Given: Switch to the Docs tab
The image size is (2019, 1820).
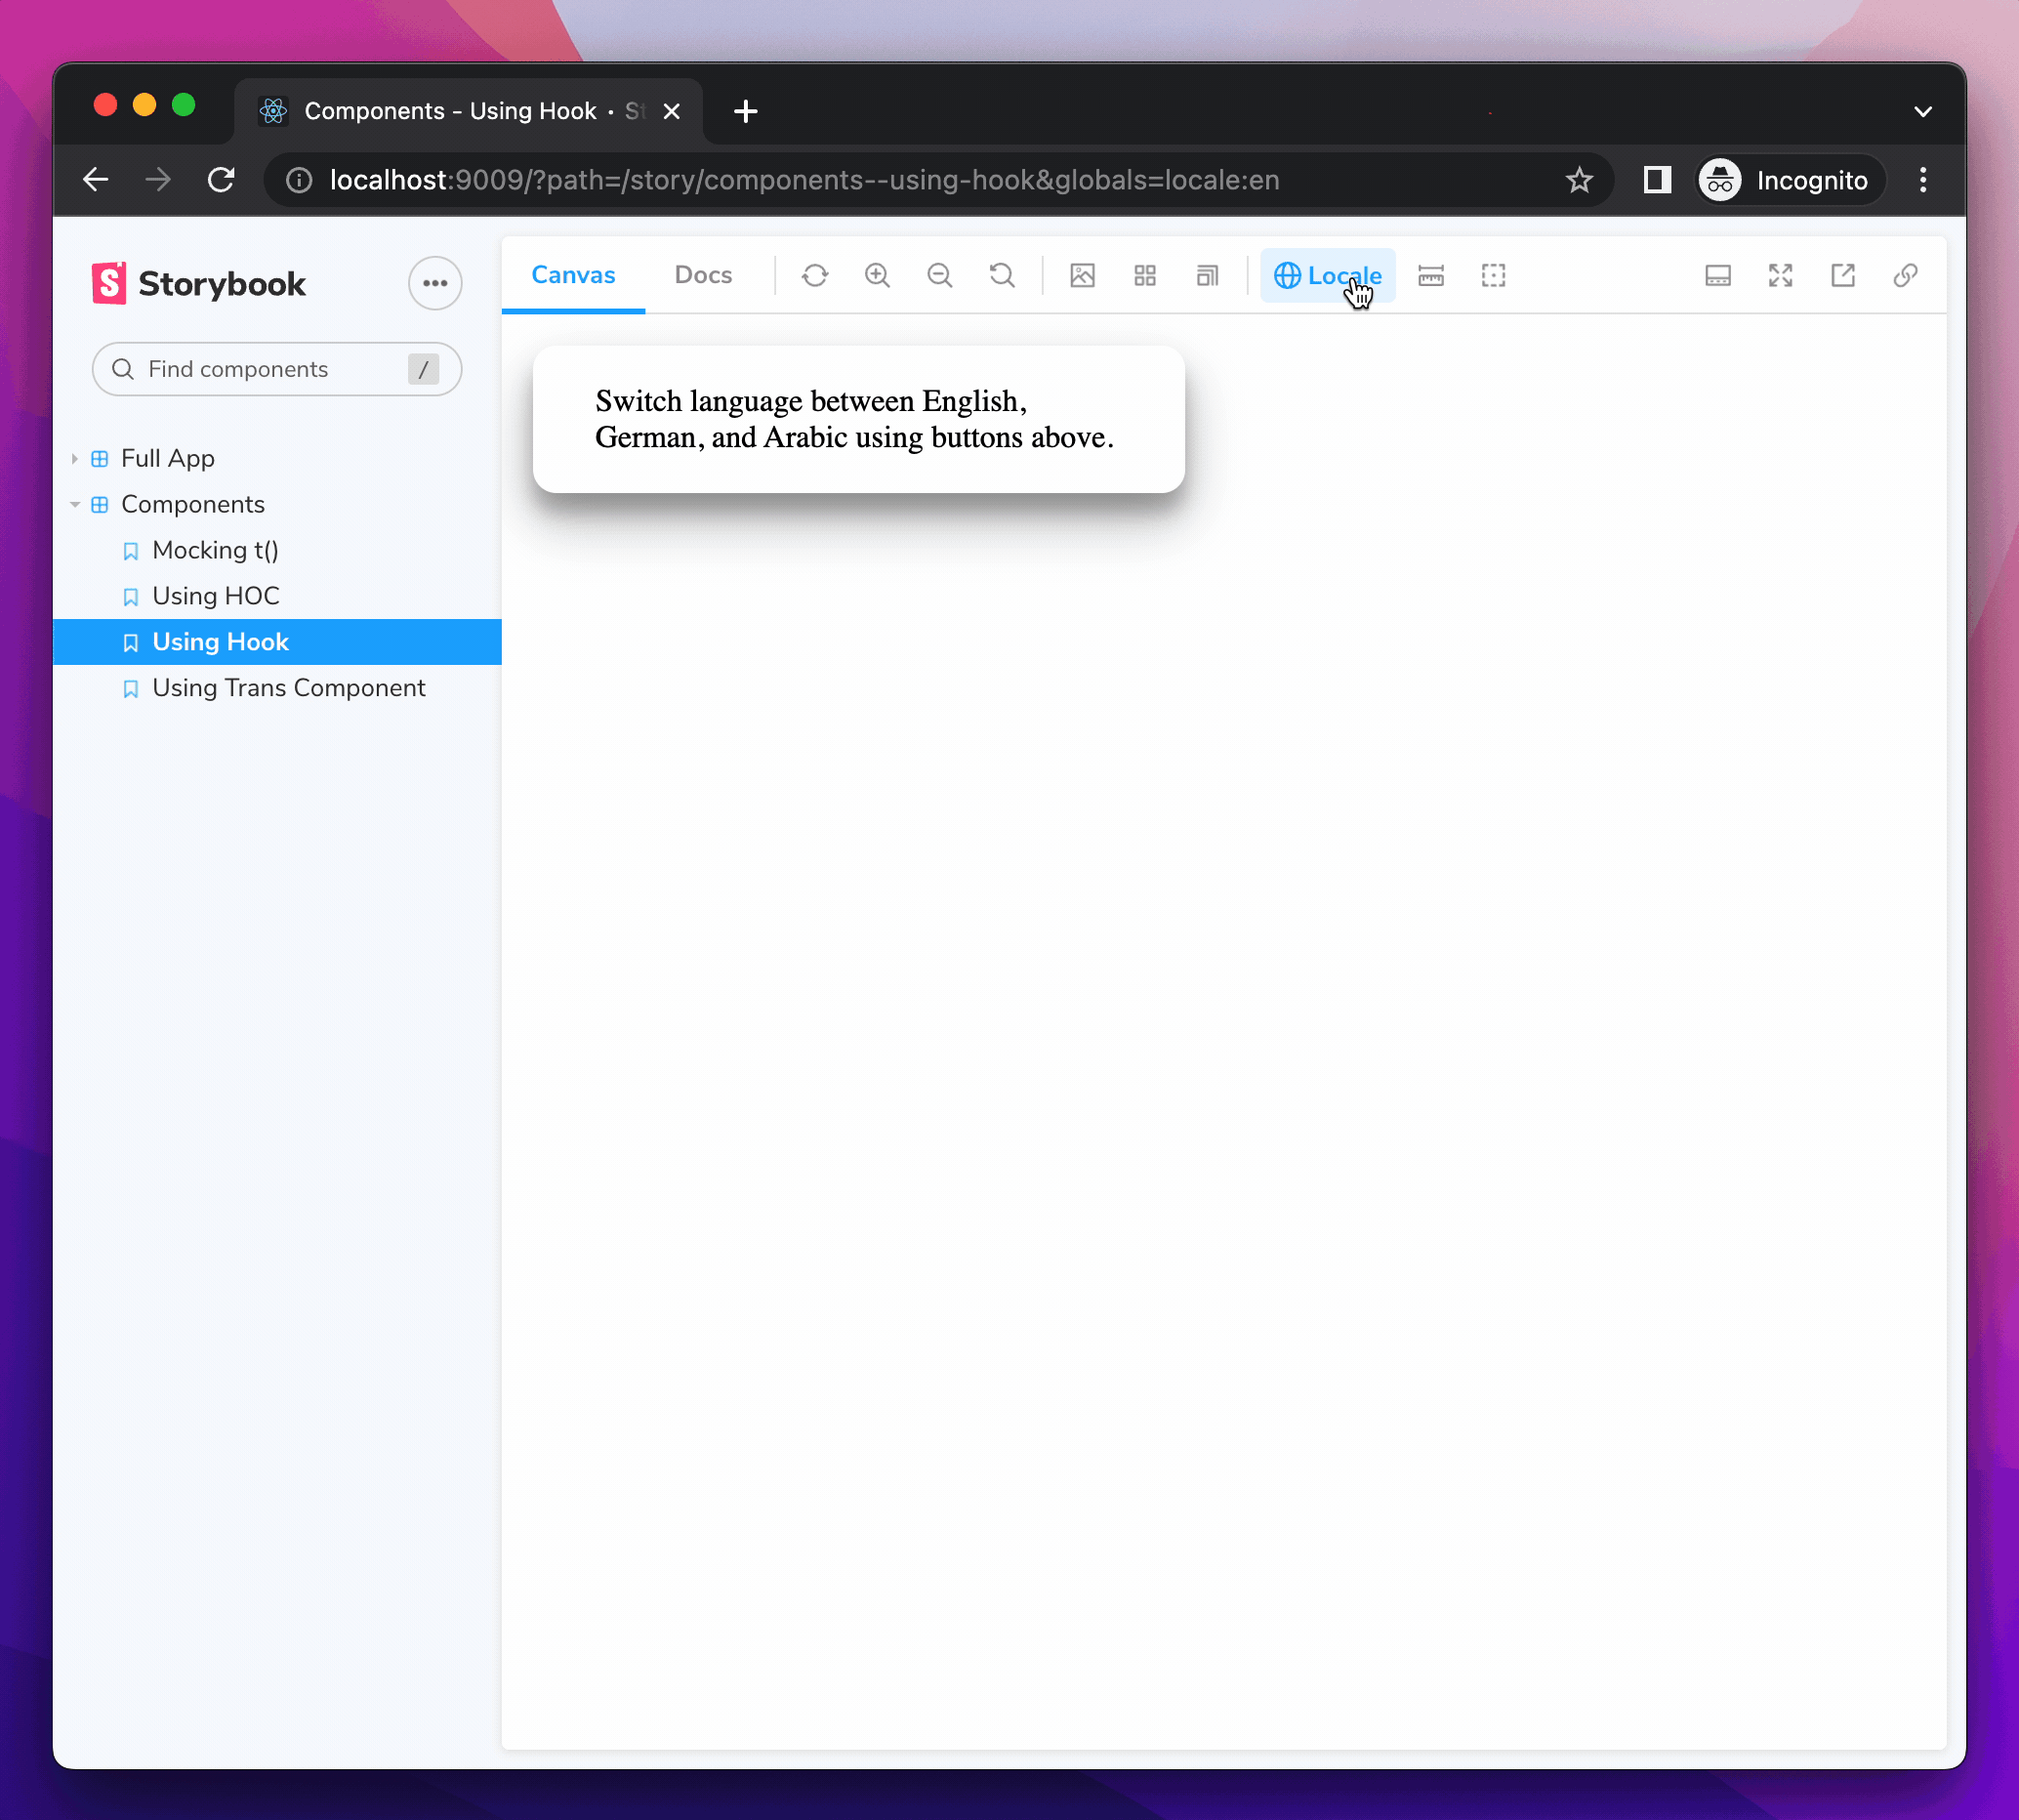Looking at the screenshot, I should [x=702, y=275].
